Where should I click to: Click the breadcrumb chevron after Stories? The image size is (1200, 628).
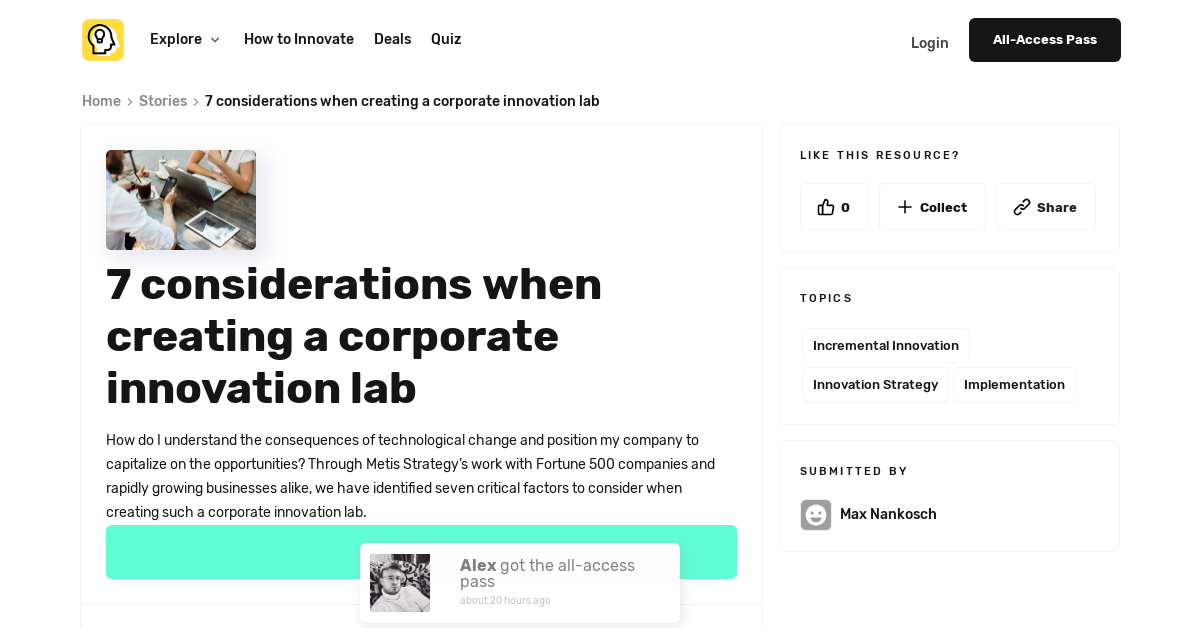196,101
